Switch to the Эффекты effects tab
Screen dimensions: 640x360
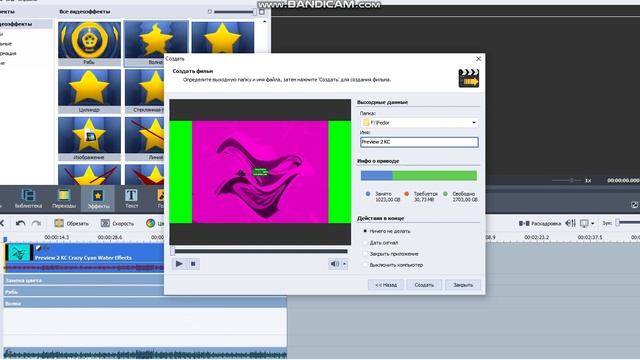[x=98, y=198]
